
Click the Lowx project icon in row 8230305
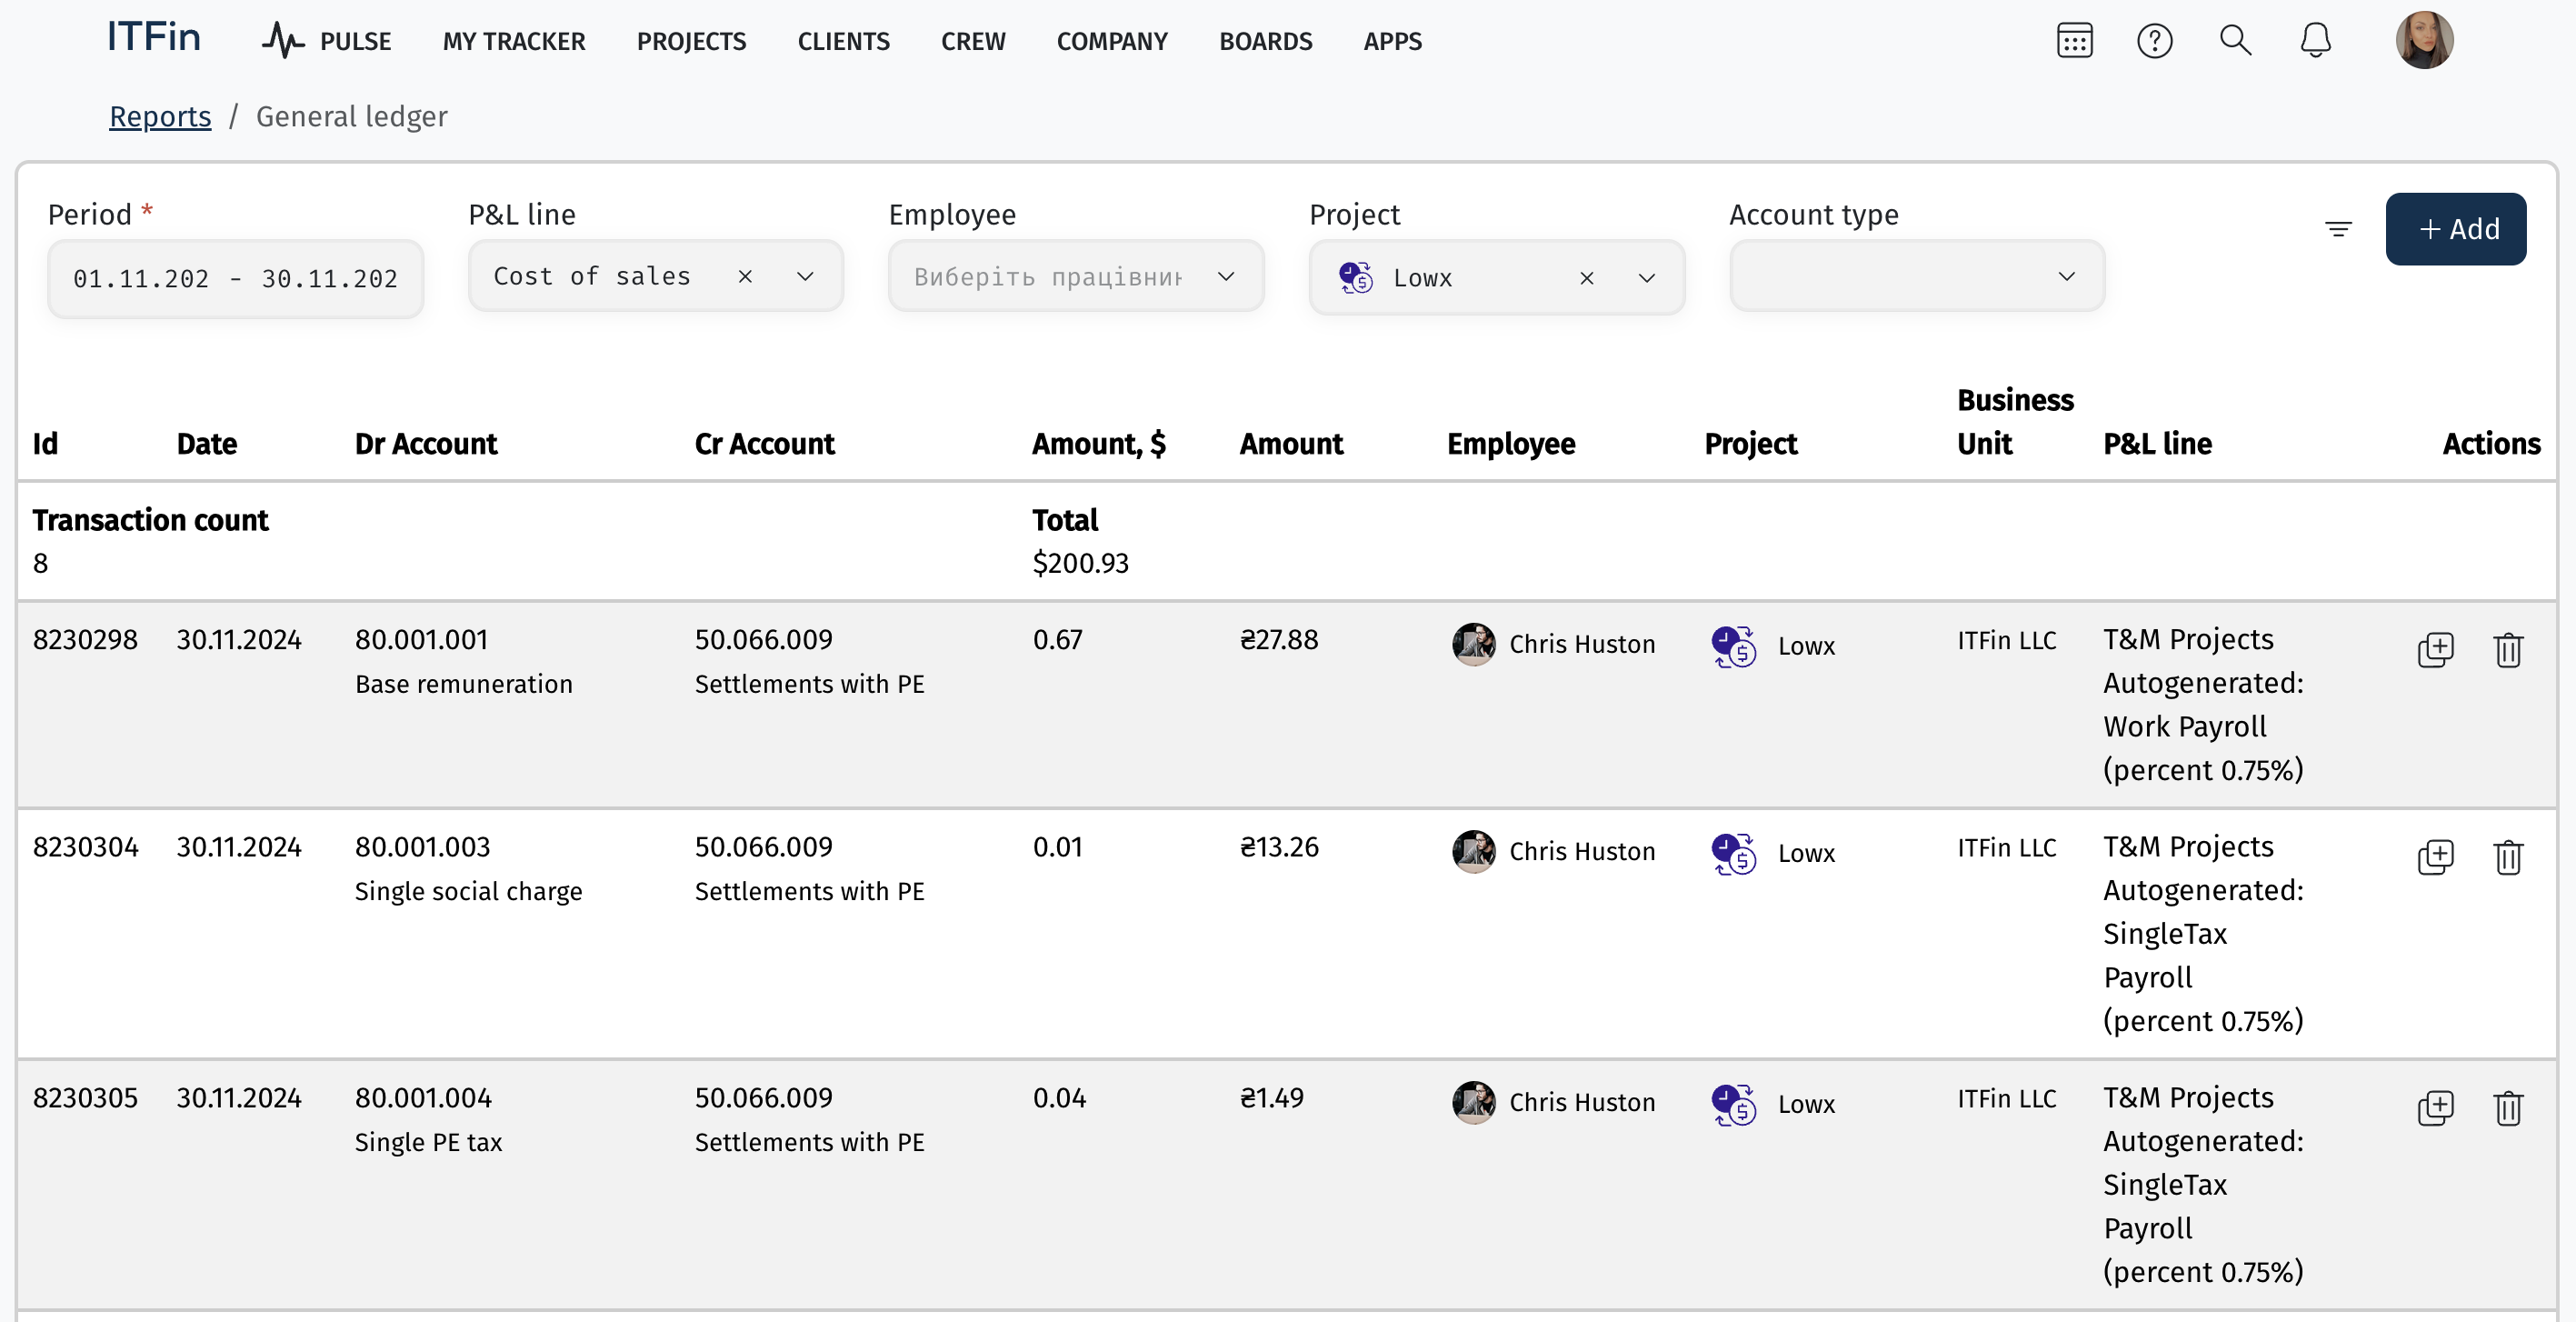point(1733,1104)
